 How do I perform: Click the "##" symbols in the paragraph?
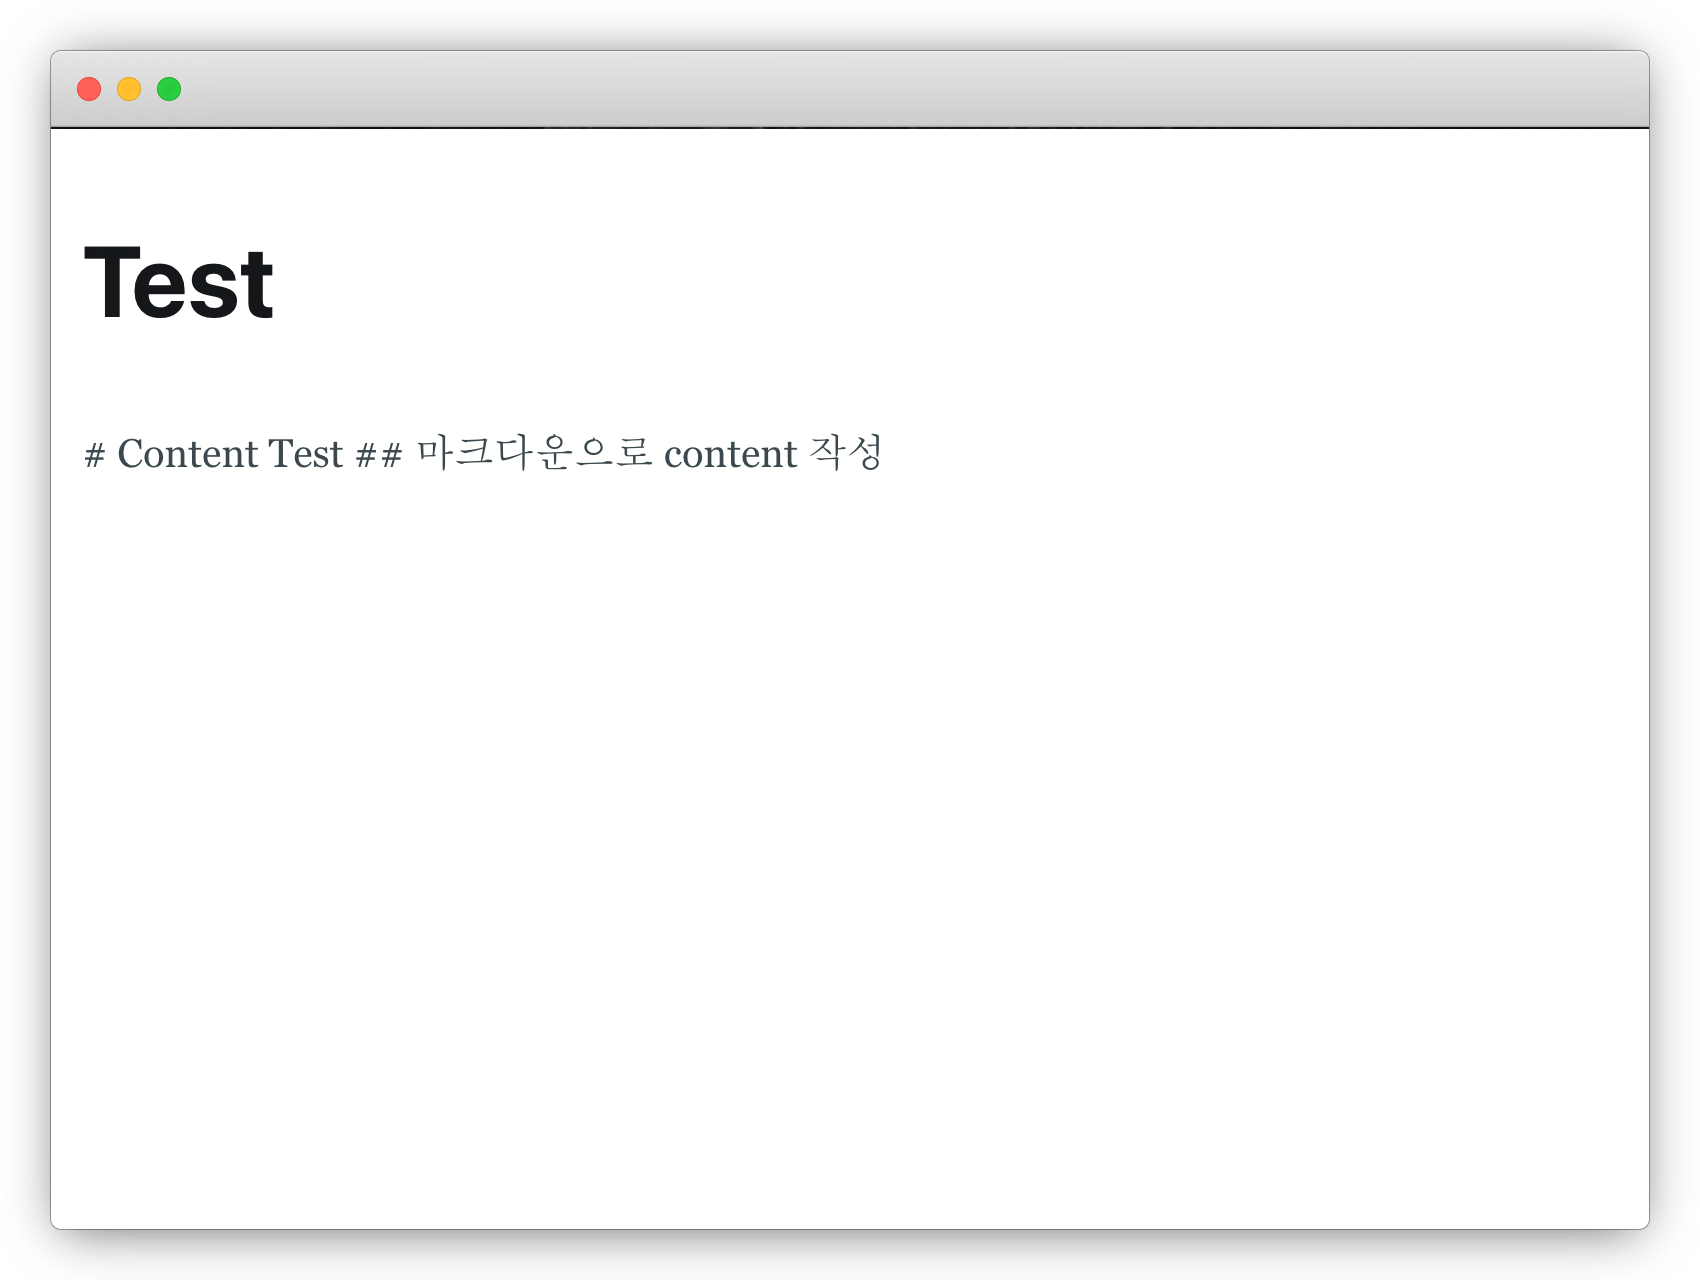pos(379,456)
